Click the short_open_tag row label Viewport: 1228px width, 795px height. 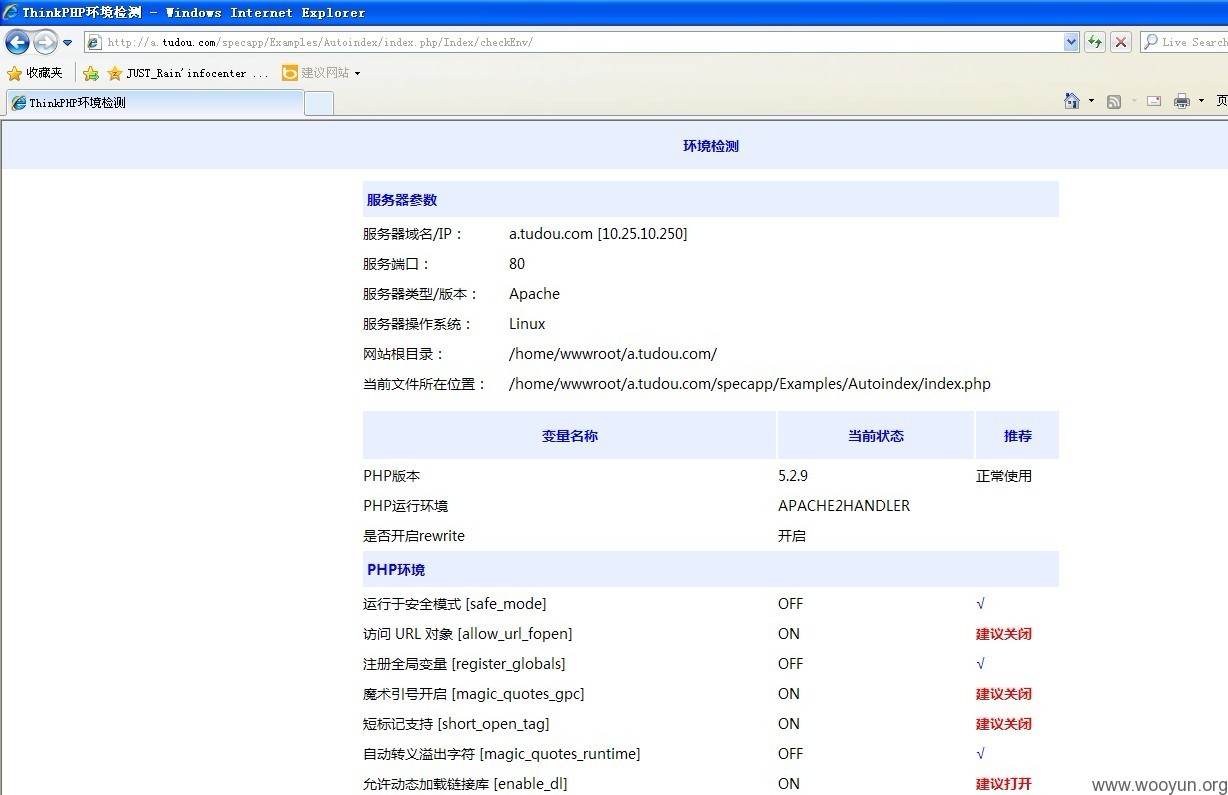pyautogui.click(x=456, y=724)
